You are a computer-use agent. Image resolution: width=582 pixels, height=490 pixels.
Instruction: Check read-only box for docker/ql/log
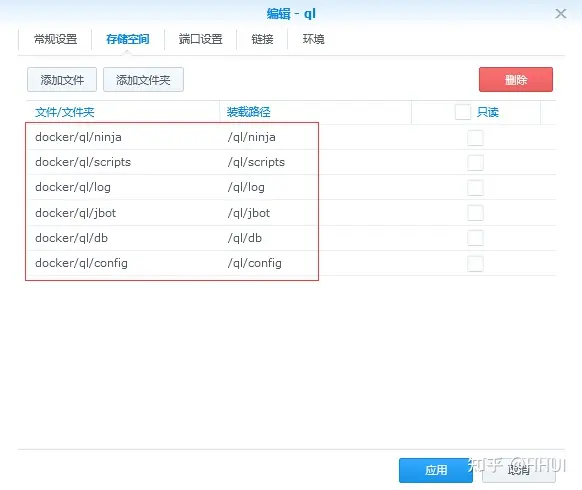(475, 188)
